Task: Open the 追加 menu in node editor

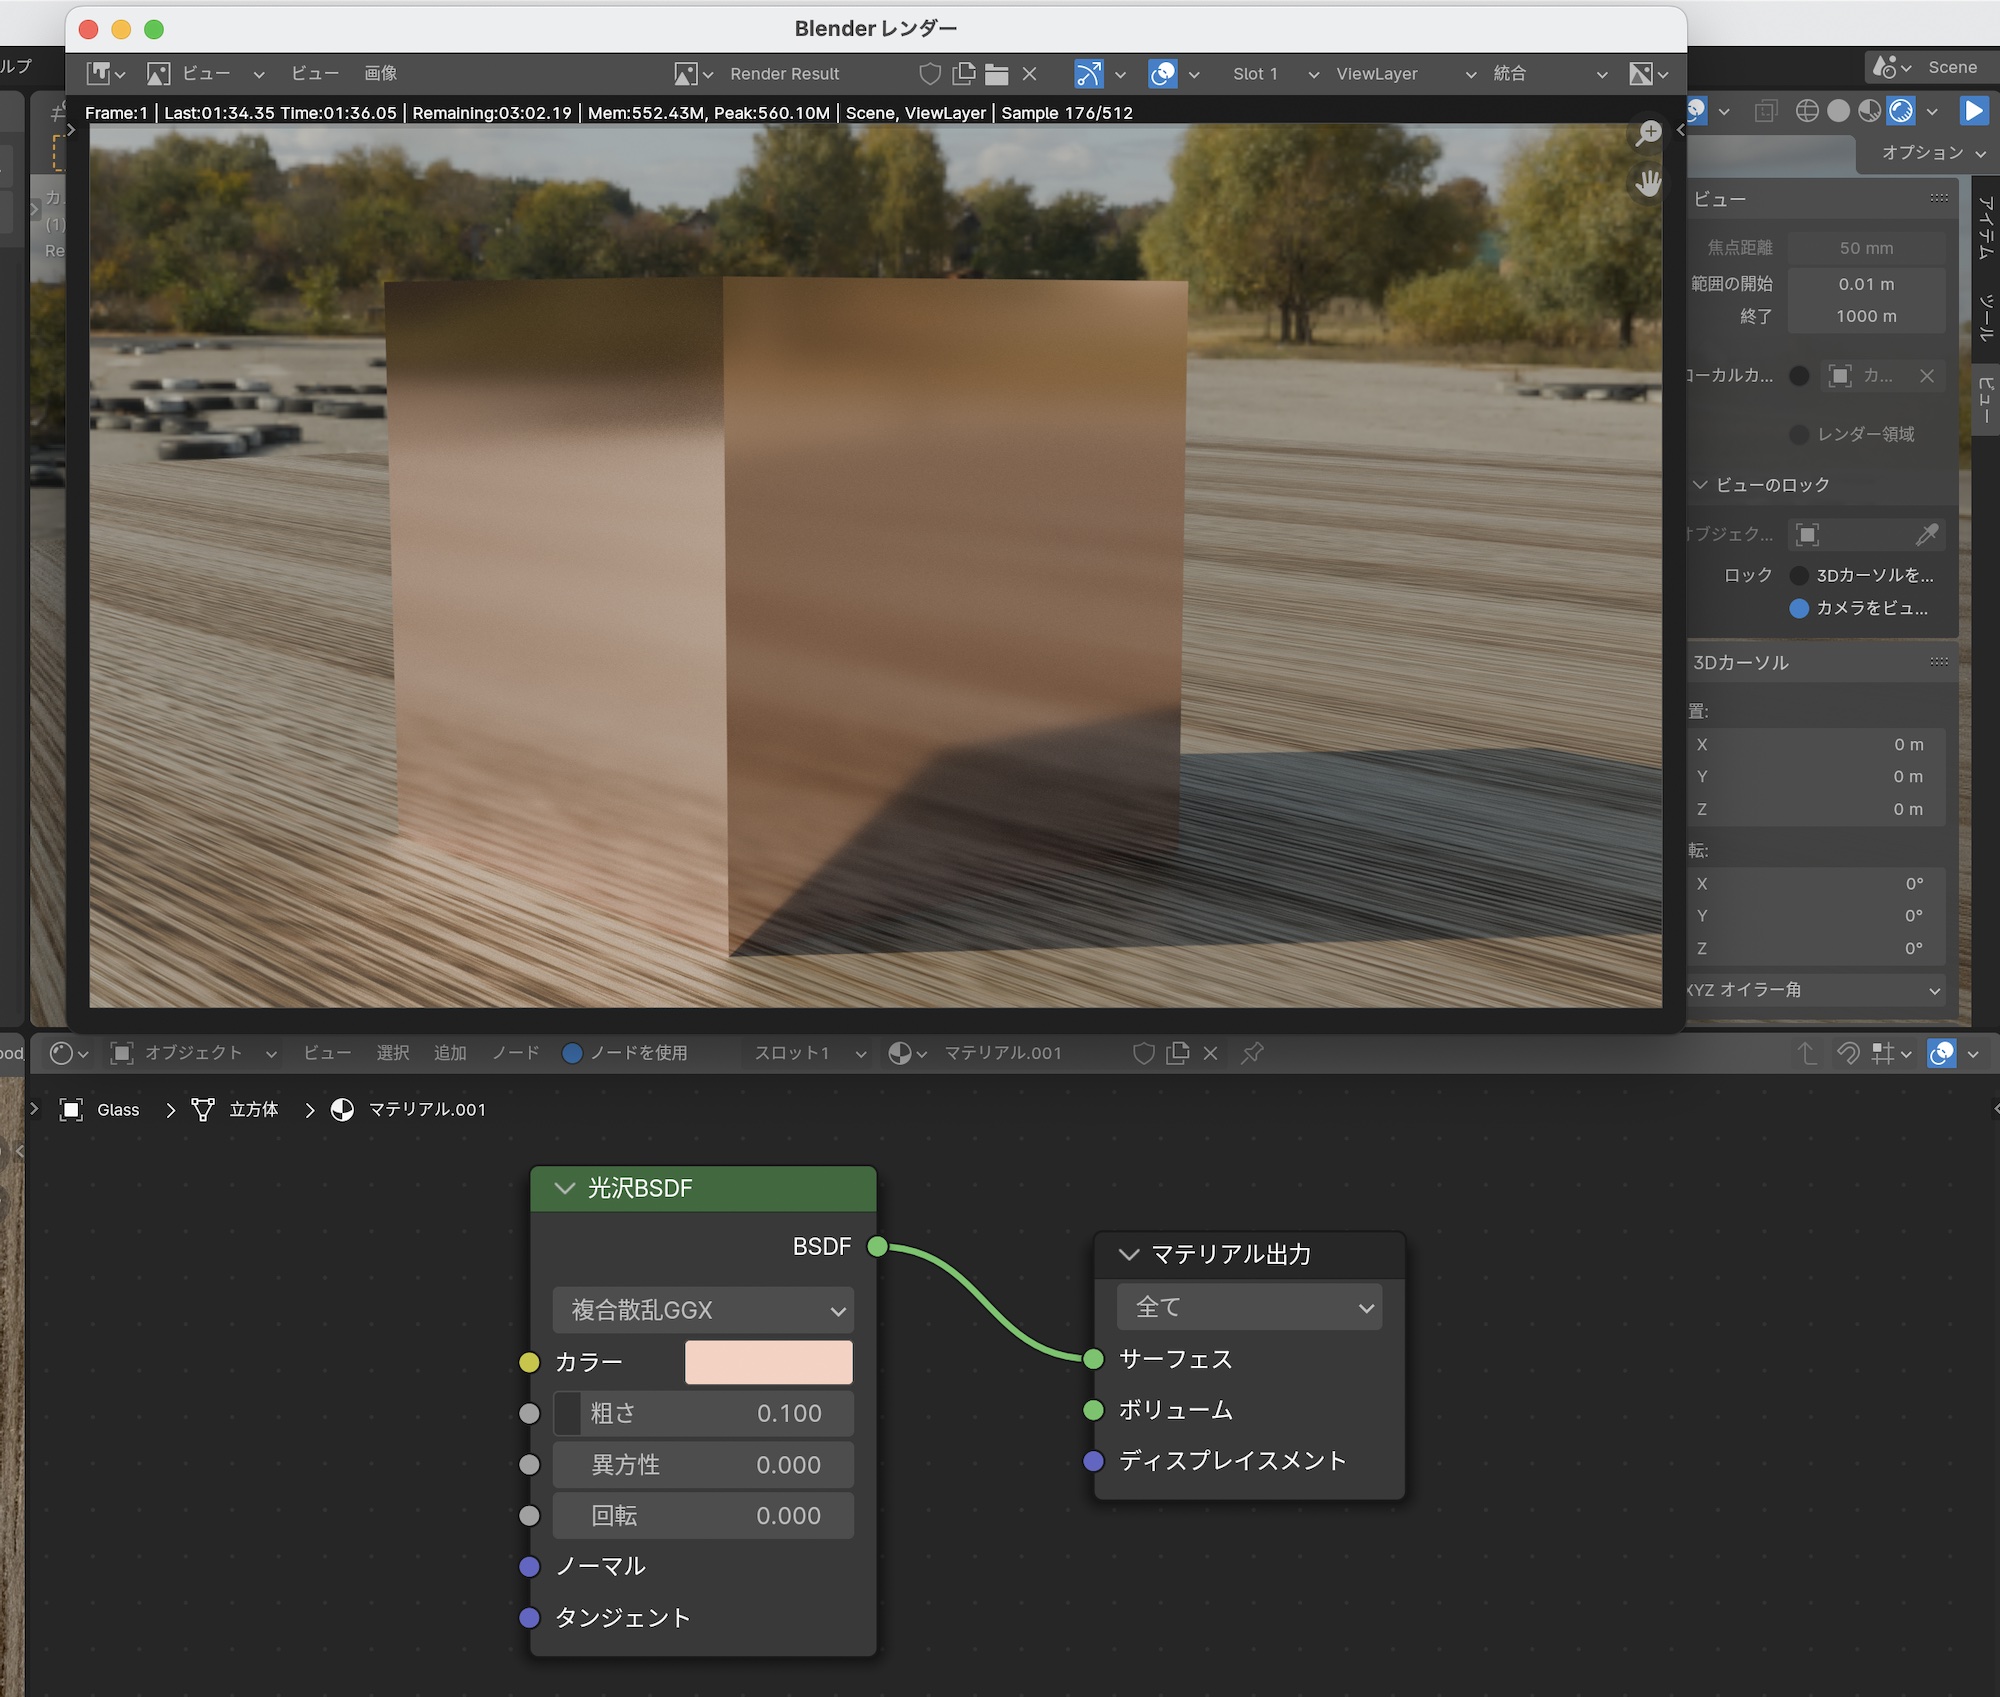Action: pos(450,1053)
